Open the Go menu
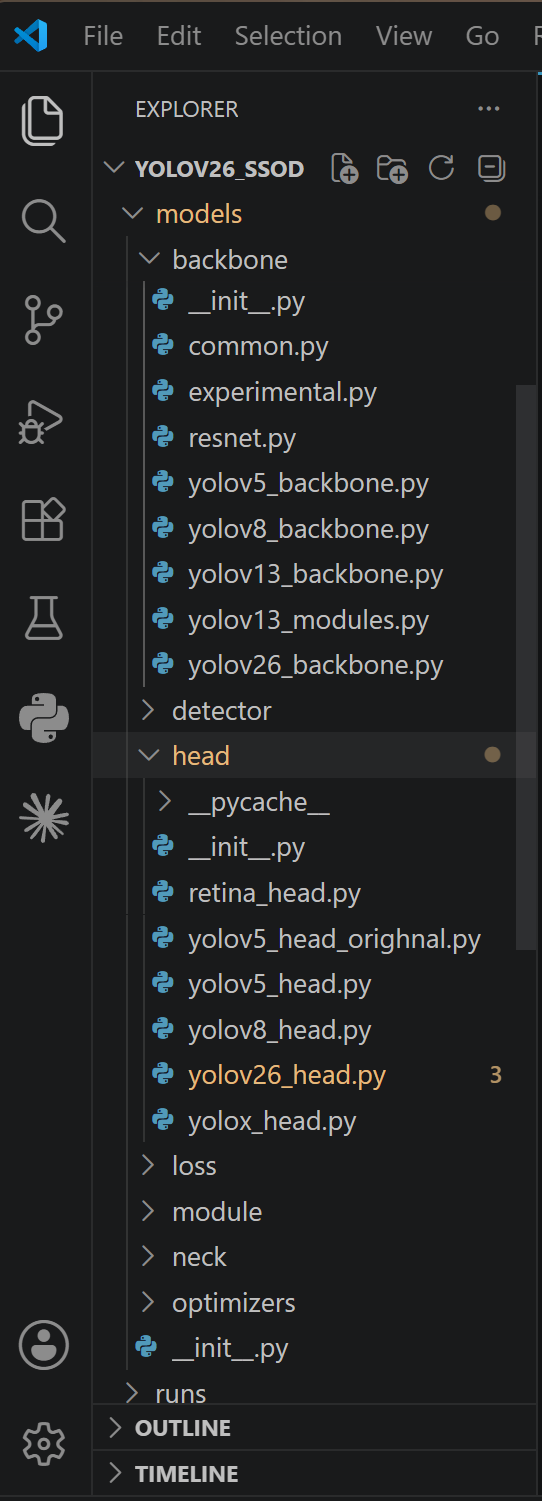Image resolution: width=542 pixels, height=1501 pixels. point(482,37)
